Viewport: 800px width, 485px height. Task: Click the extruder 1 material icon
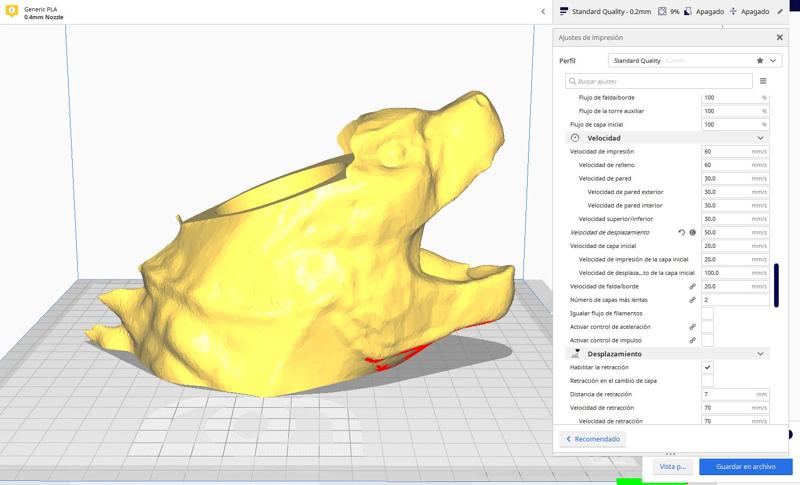click(x=11, y=12)
